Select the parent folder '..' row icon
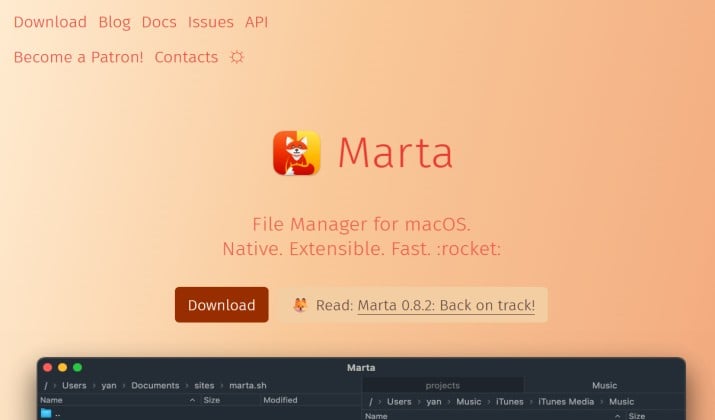The height and width of the screenshot is (420, 715). tap(46, 414)
